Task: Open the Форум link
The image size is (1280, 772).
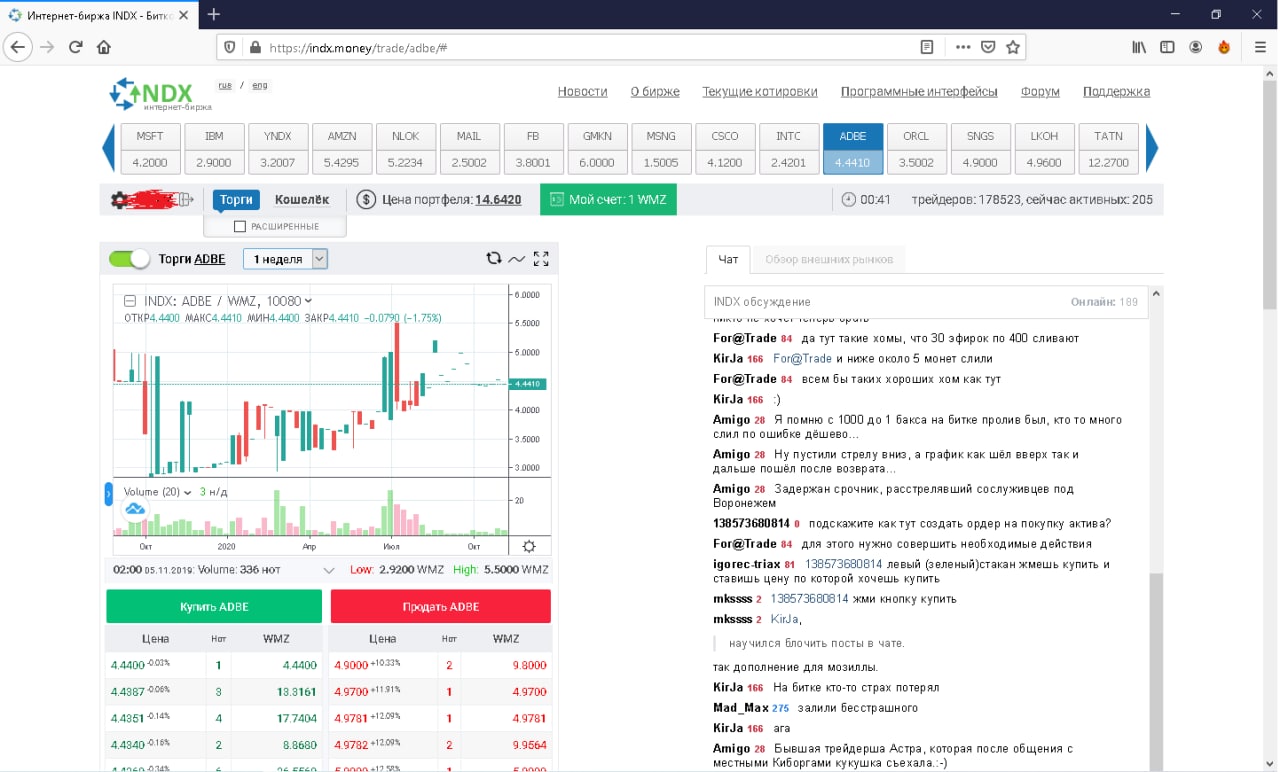Action: 1040,91
